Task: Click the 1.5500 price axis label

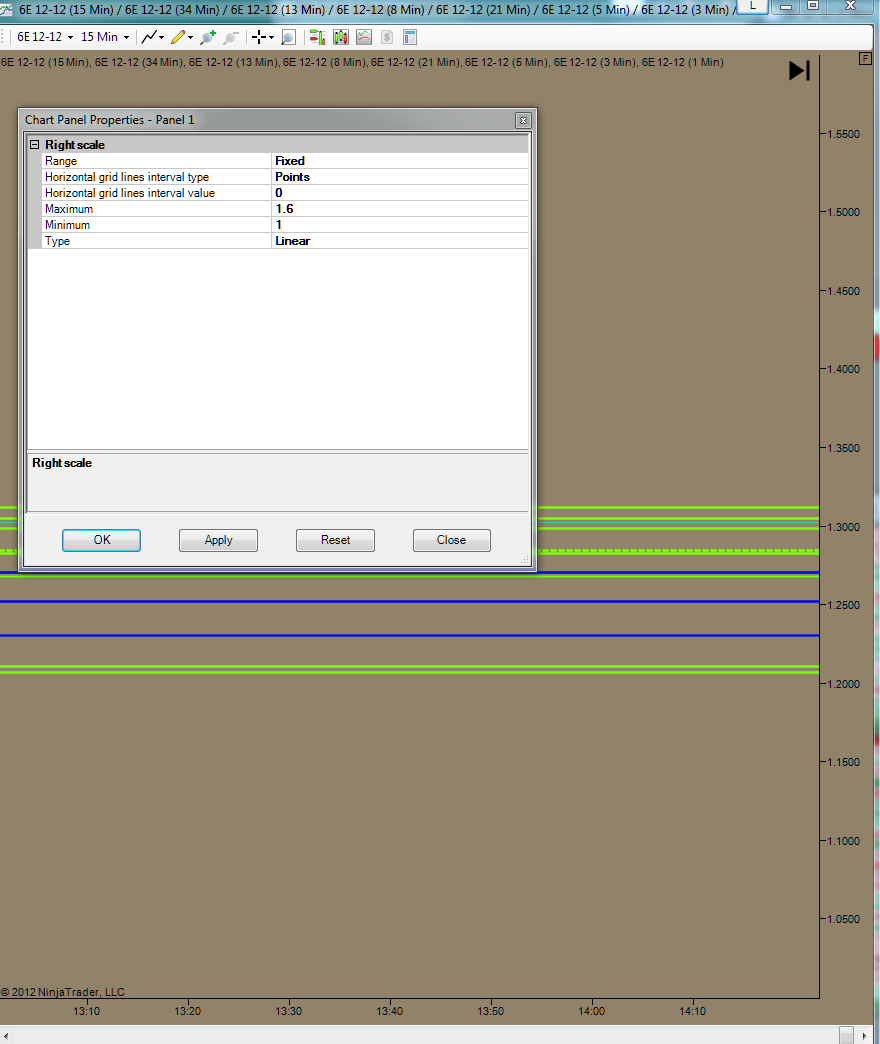Action: [x=843, y=134]
